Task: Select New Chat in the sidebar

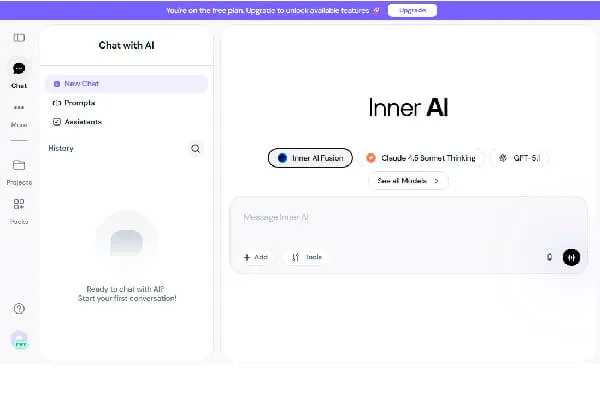Action: pyautogui.click(x=126, y=83)
